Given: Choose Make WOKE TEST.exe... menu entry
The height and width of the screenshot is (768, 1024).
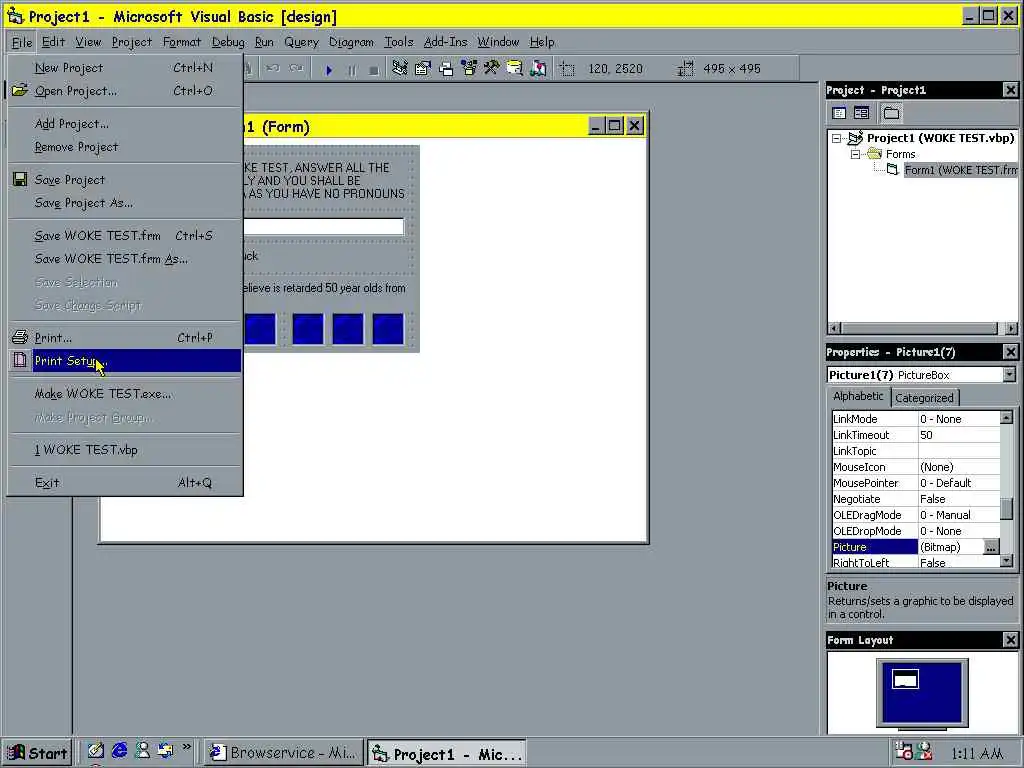Looking at the screenshot, I should point(124,394).
